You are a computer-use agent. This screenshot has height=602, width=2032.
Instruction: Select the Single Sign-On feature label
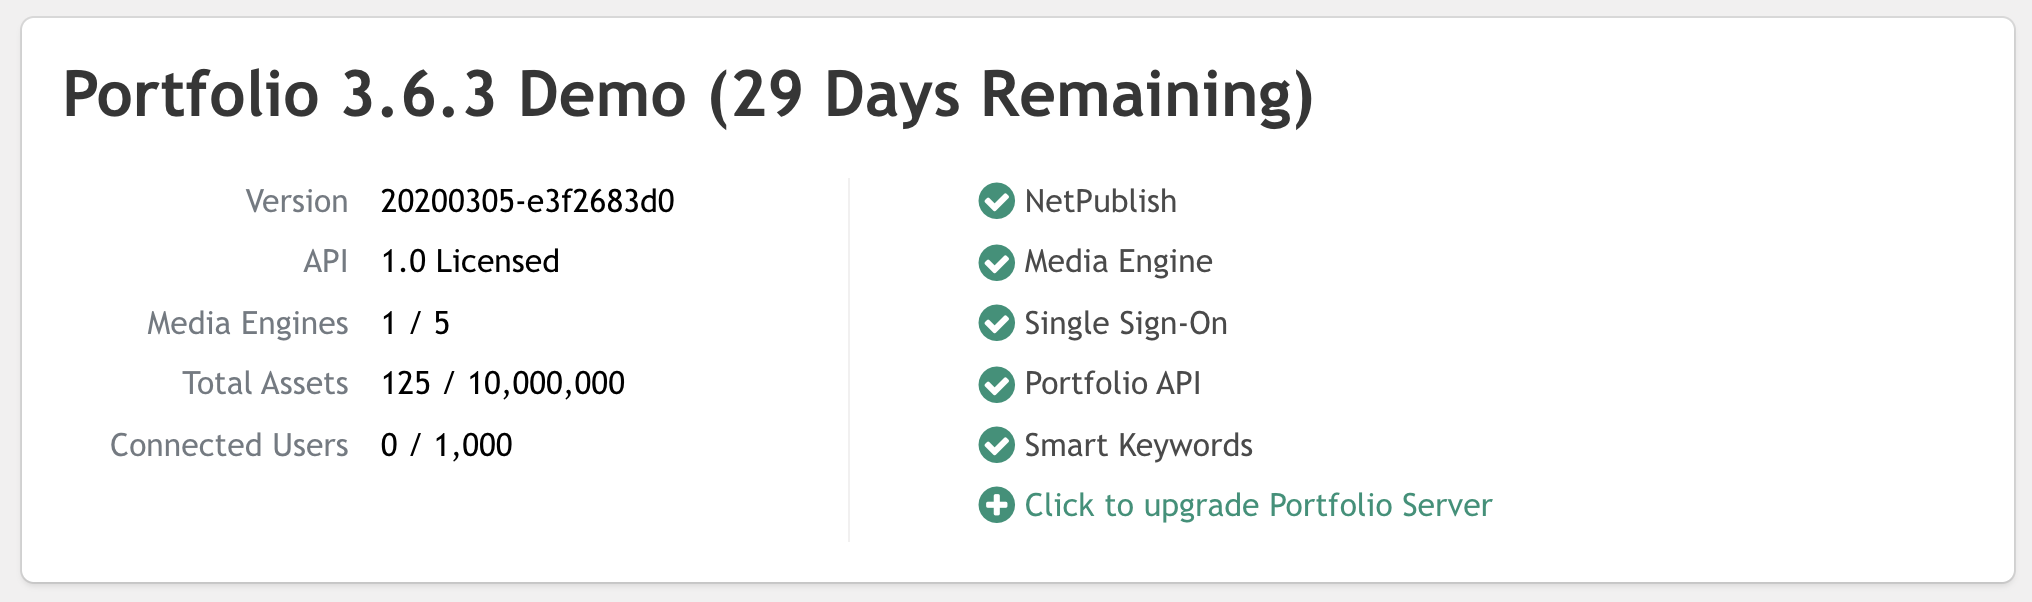coord(1126,323)
